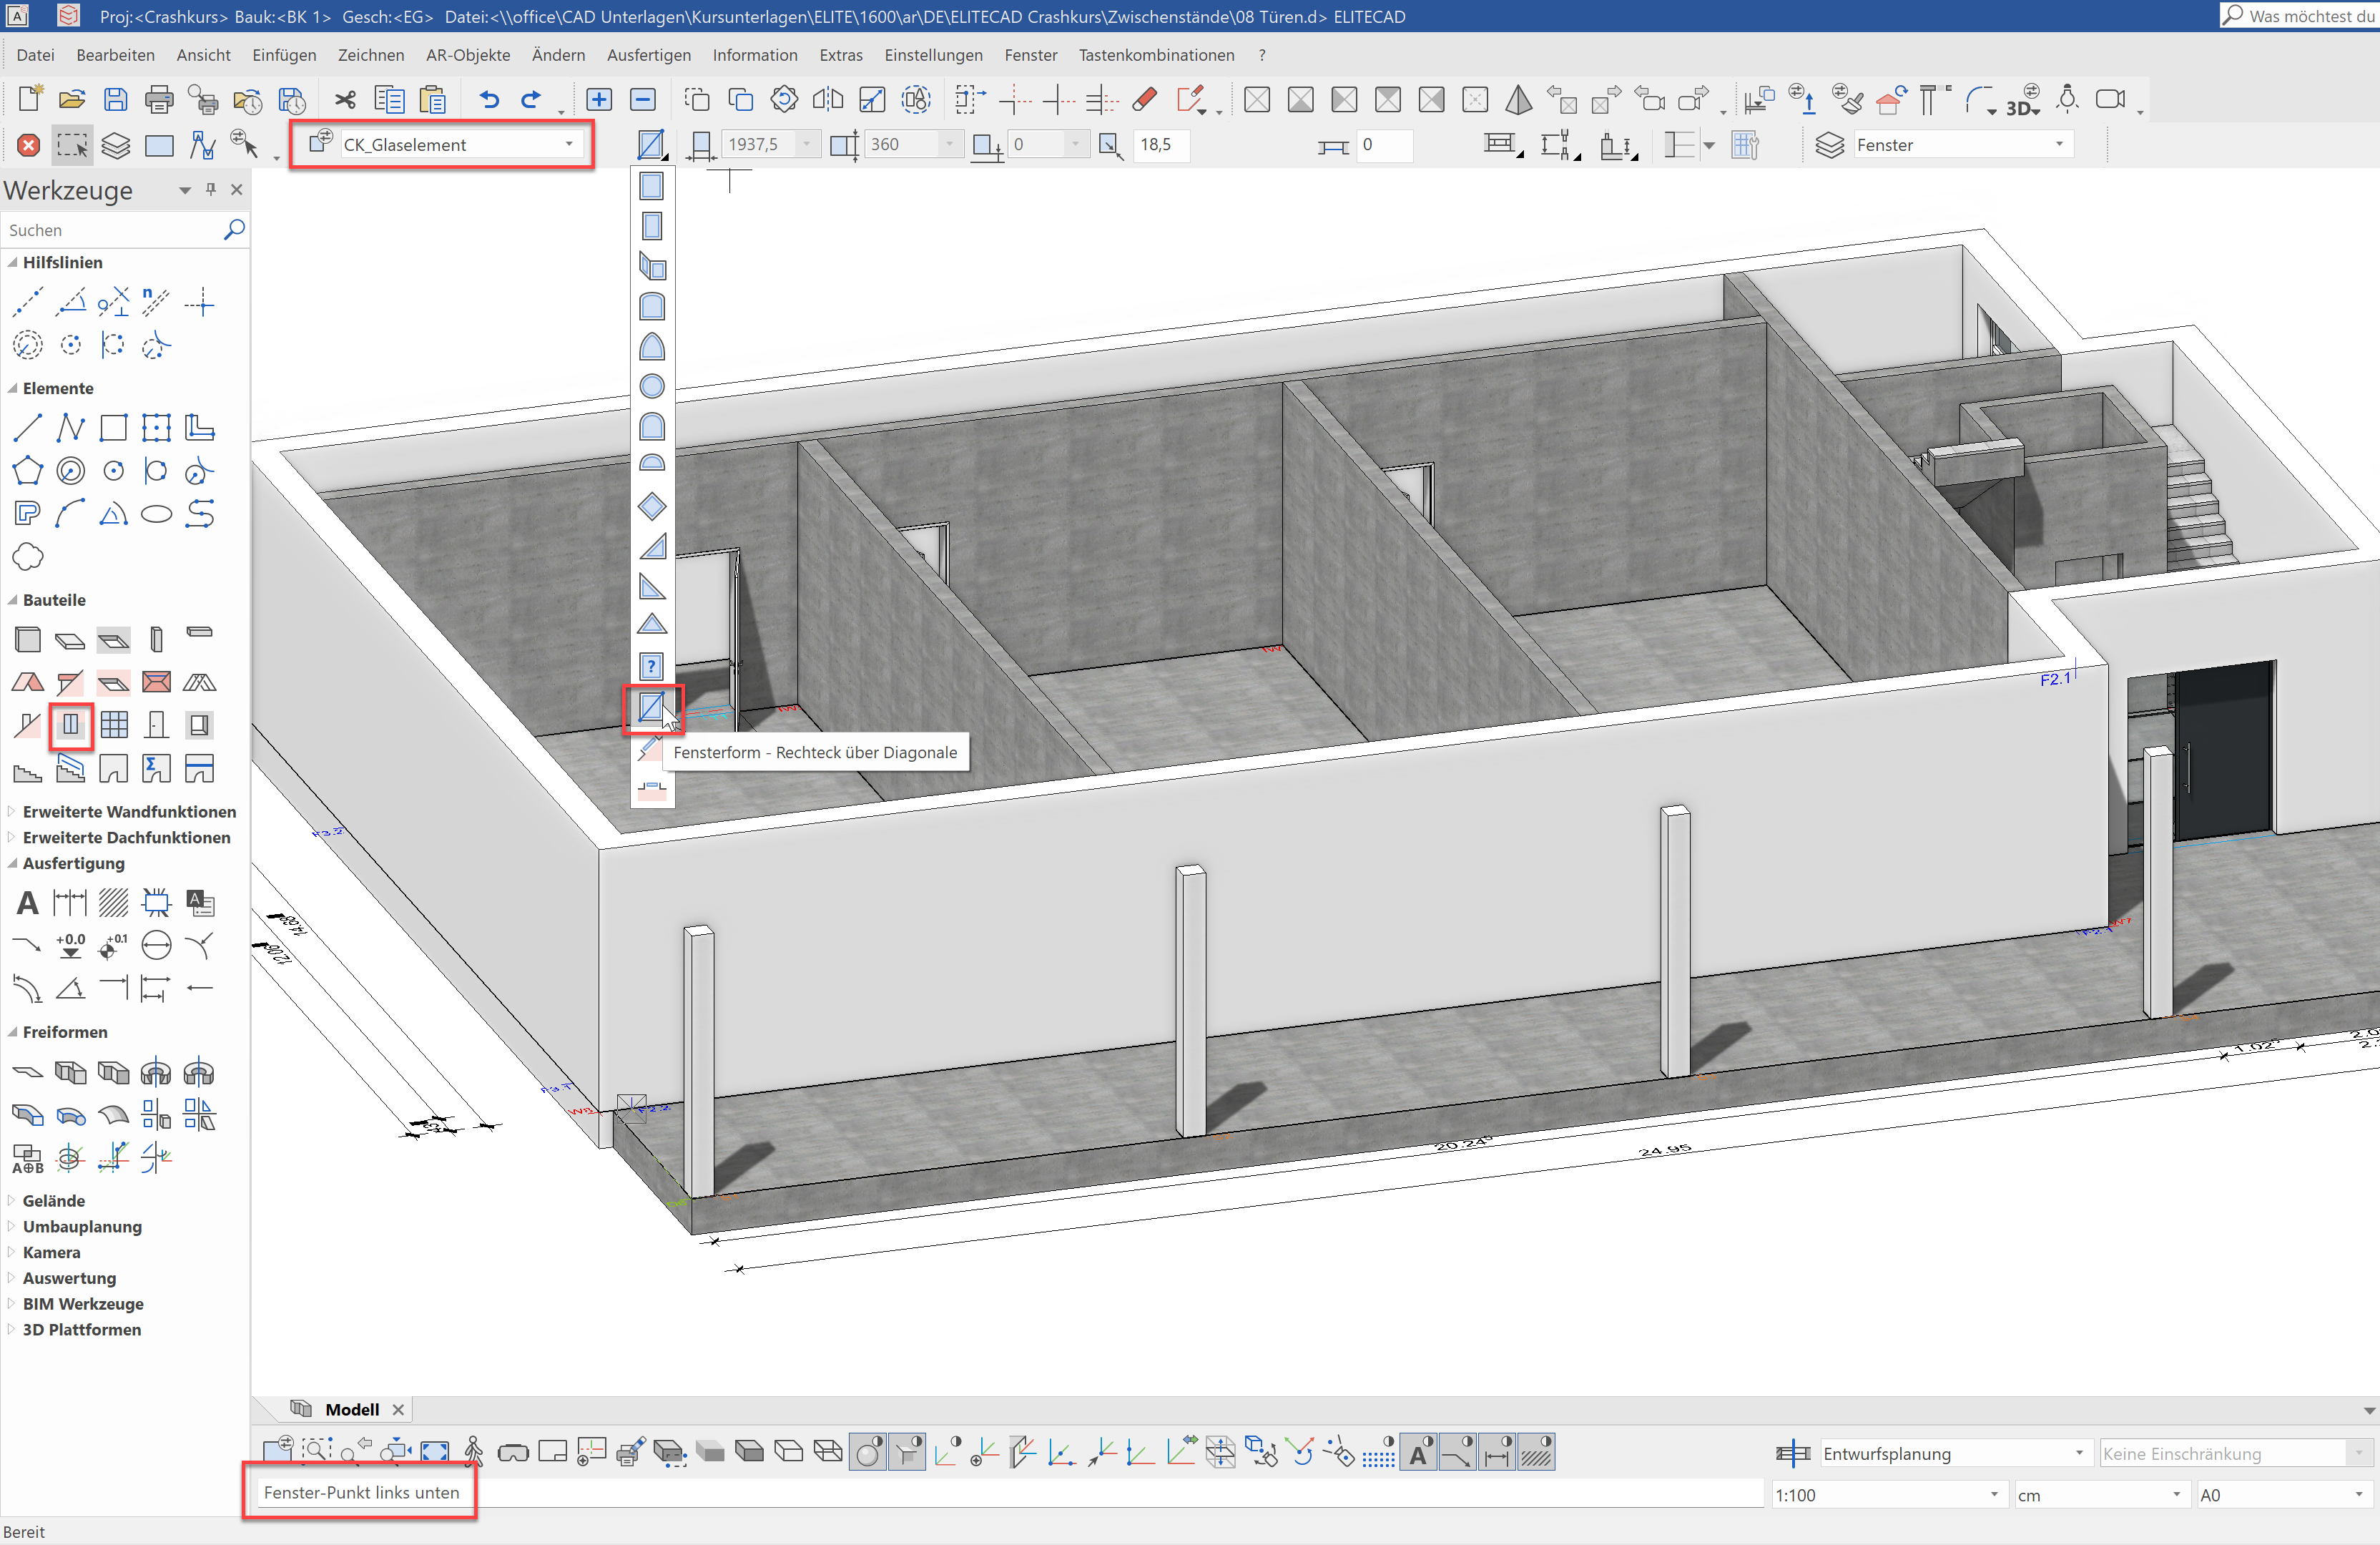The image size is (2380, 1545).
Task: Click the search magnifier in Werkzeuge
Action: 233,230
